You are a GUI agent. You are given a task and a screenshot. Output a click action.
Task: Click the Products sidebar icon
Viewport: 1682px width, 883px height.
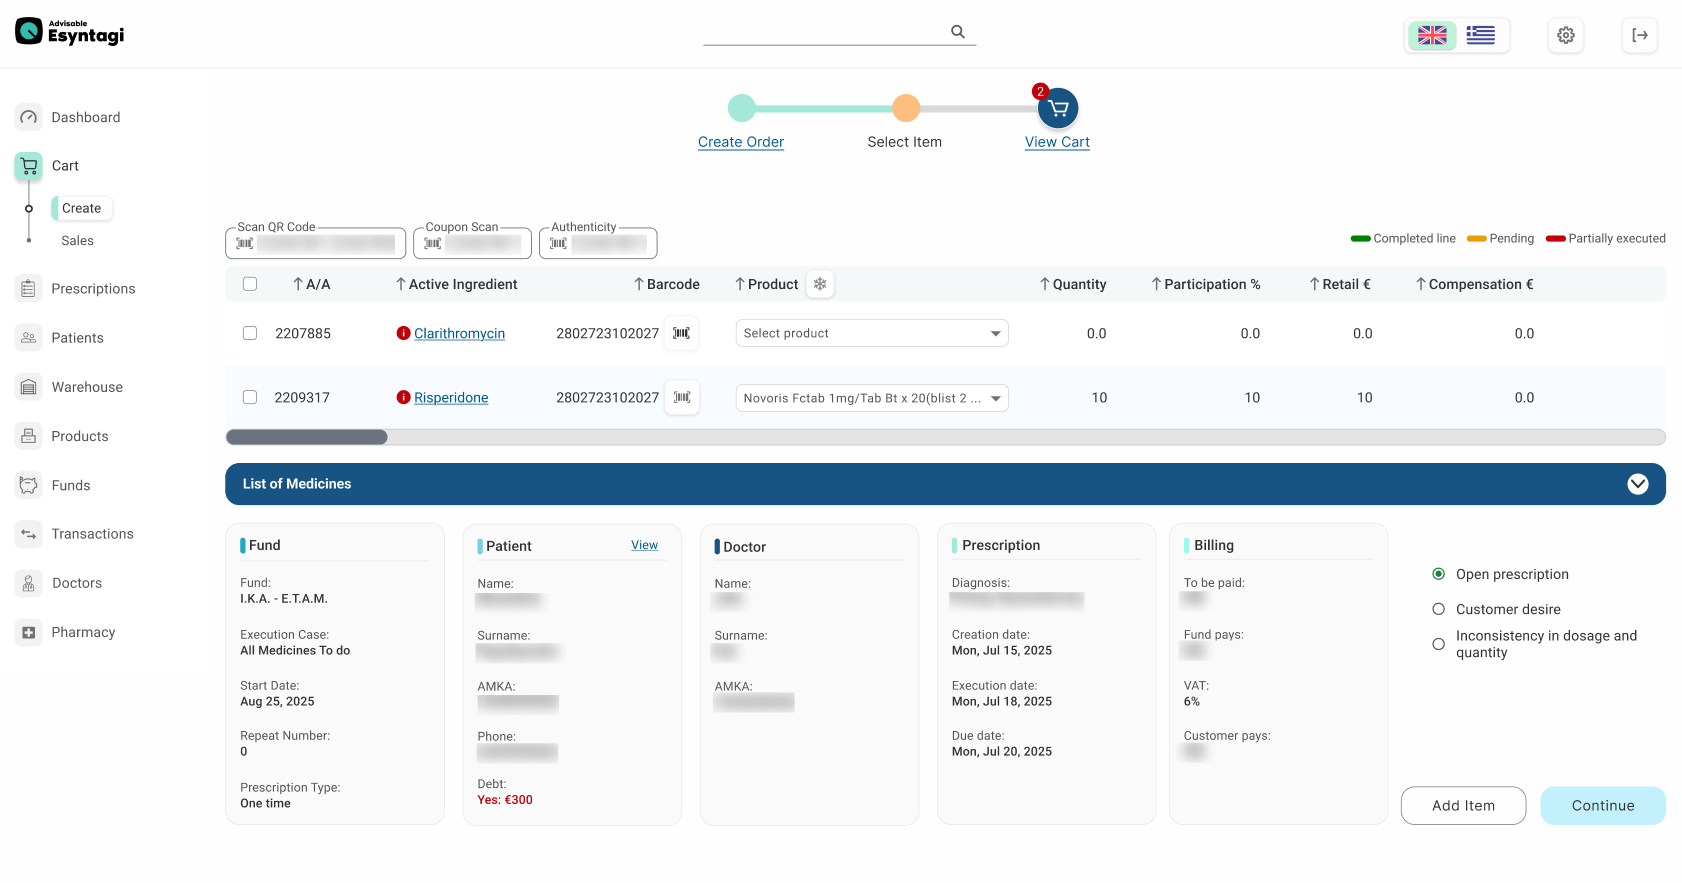coord(29,436)
